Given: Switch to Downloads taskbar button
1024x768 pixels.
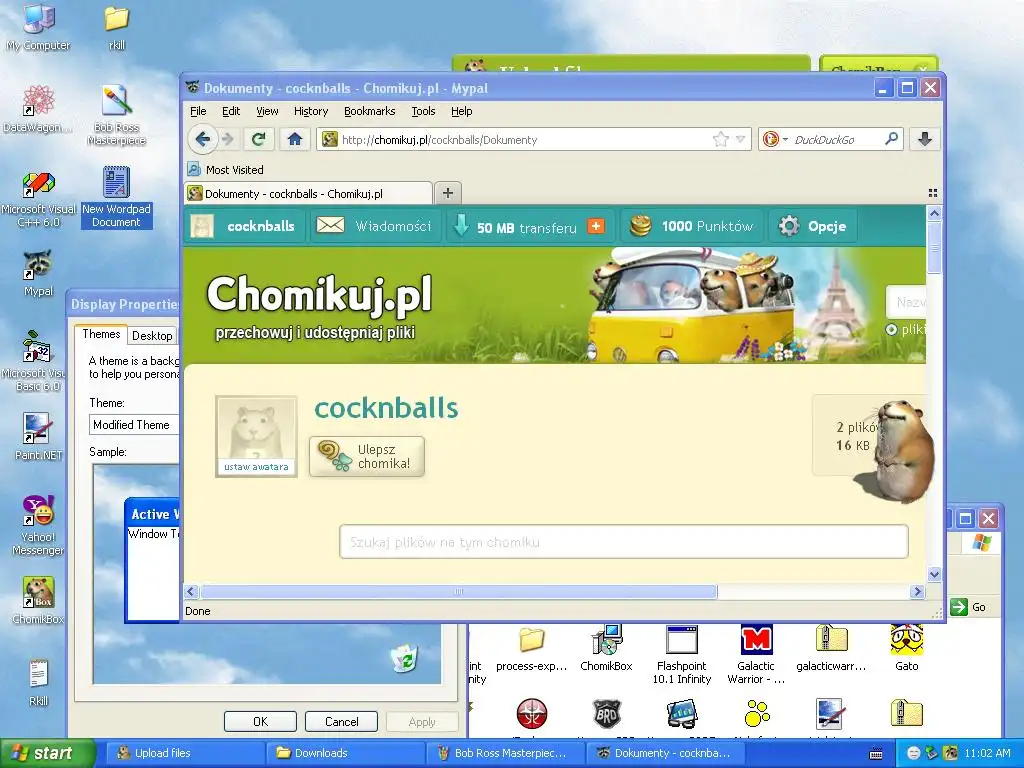Looking at the screenshot, I should [x=345, y=753].
